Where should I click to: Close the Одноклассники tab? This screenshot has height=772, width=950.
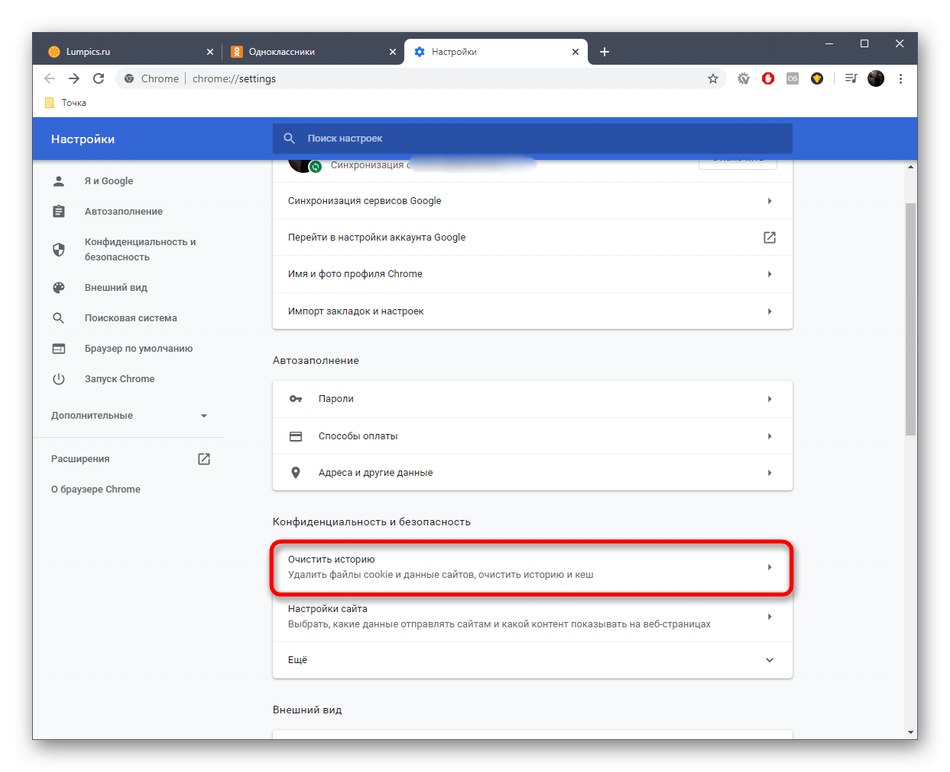(x=393, y=52)
